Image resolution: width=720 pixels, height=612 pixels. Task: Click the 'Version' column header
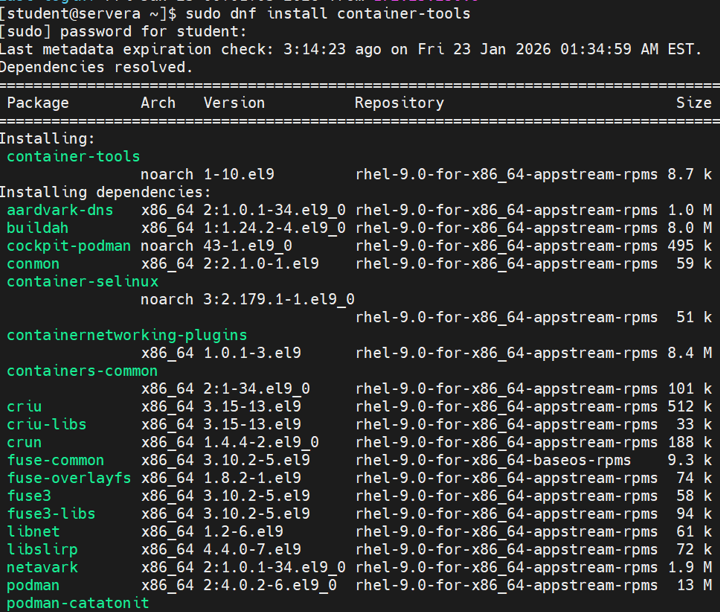point(234,103)
